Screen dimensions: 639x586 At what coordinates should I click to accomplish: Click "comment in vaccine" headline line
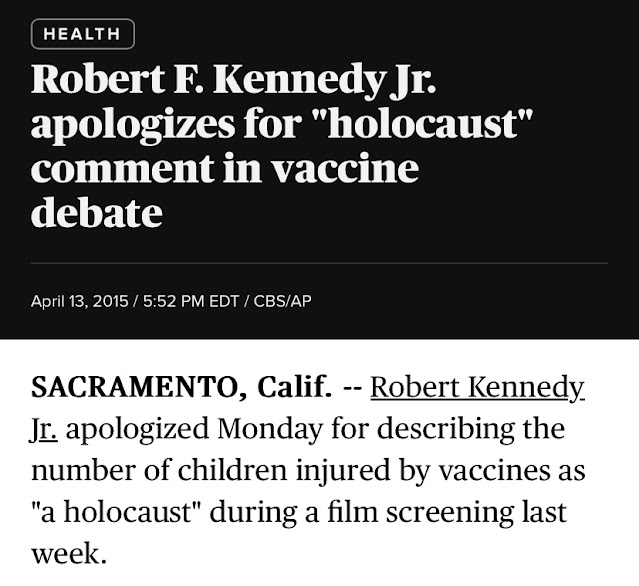(225, 168)
